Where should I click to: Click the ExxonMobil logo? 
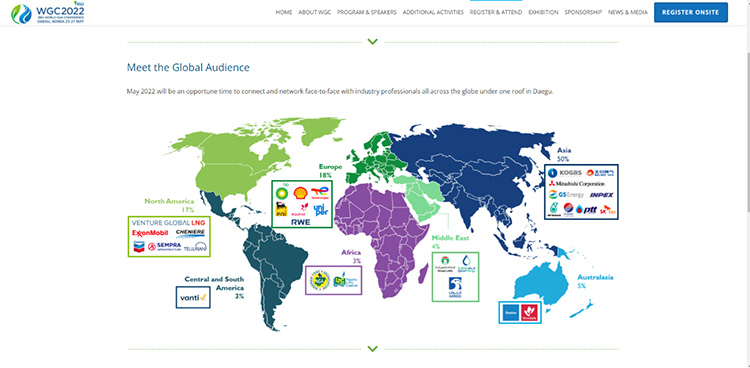pos(150,233)
